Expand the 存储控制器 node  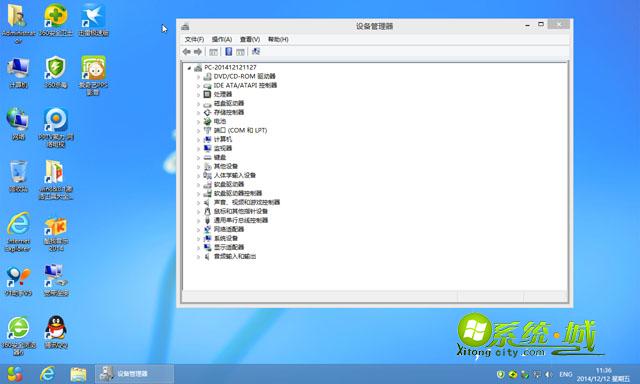pyautogui.click(x=198, y=113)
